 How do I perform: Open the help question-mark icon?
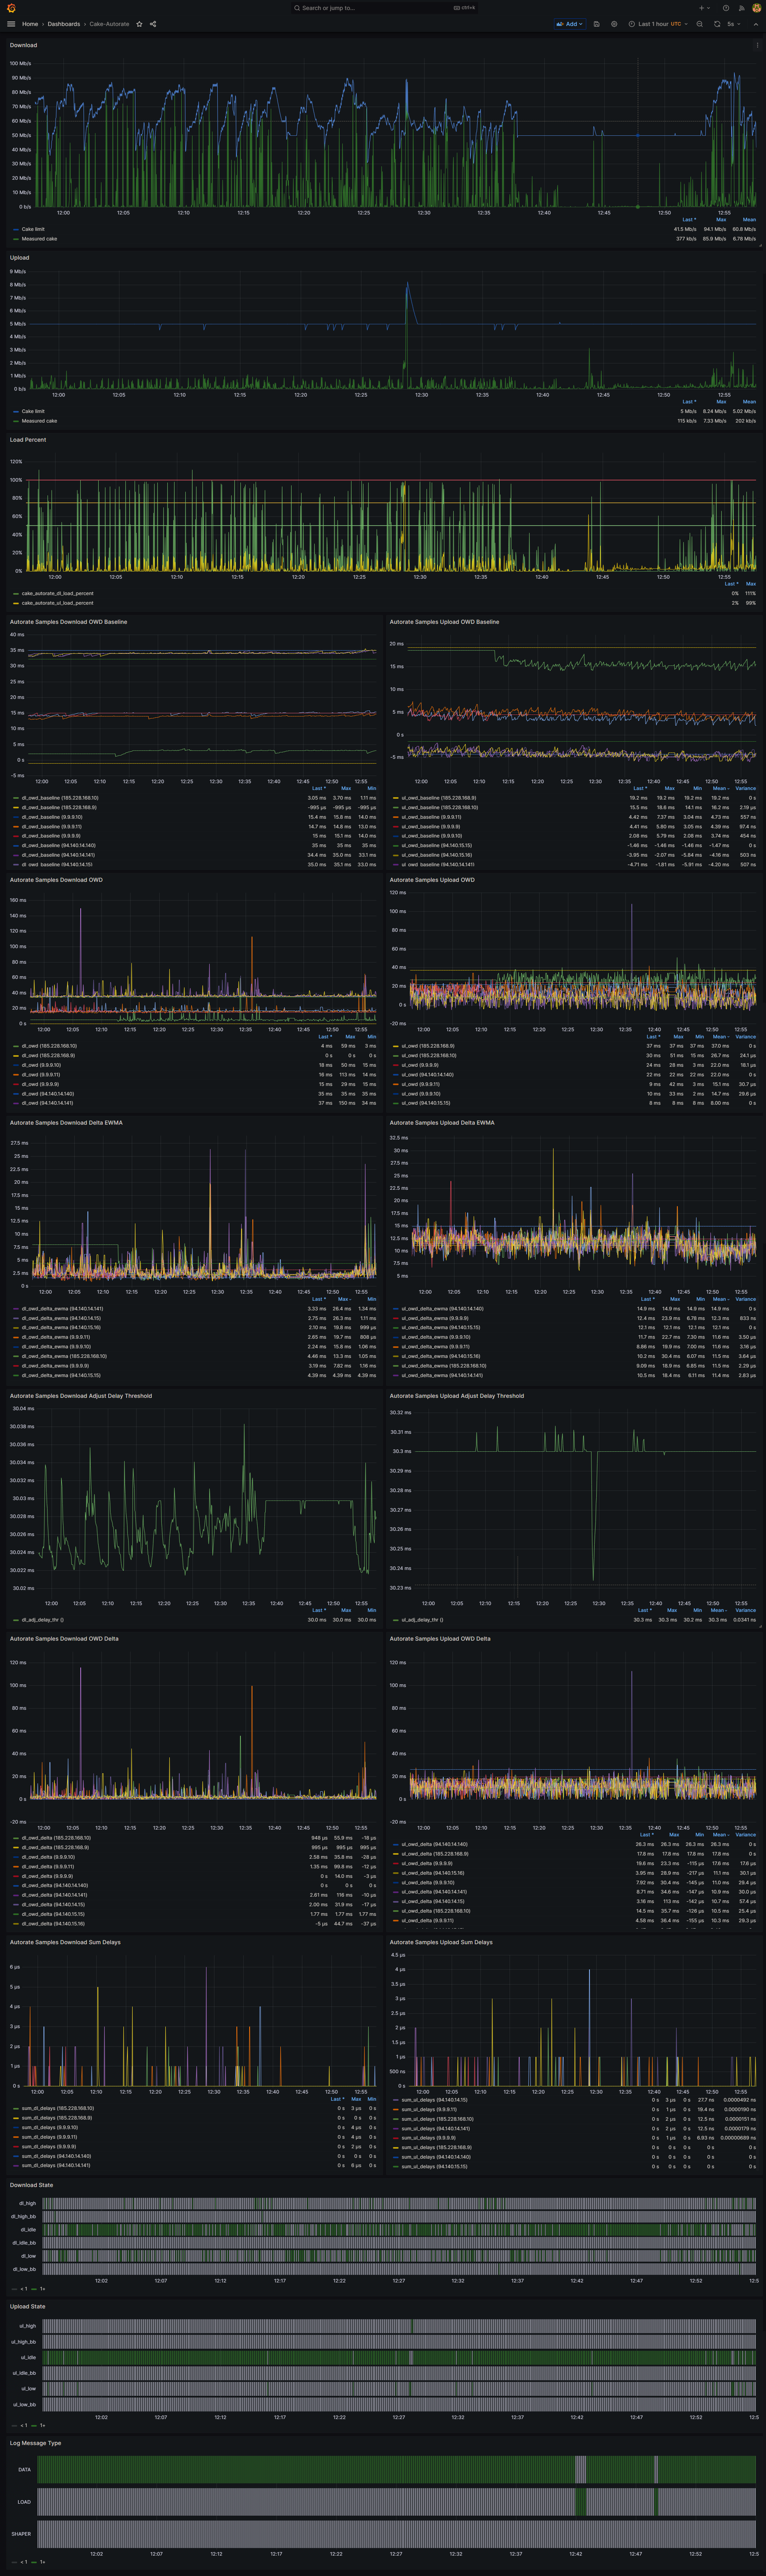[726, 8]
